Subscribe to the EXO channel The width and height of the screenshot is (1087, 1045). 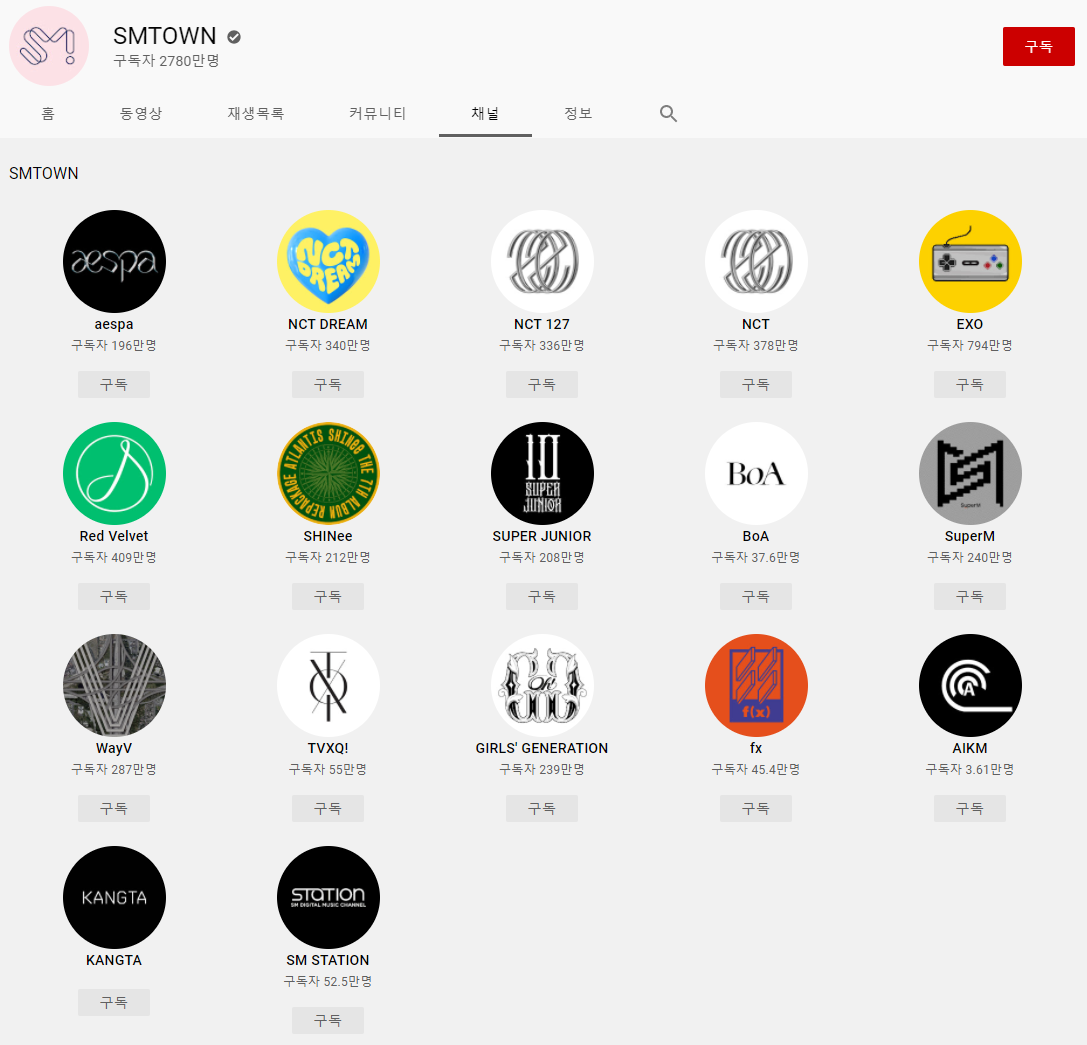tap(970, 384)
